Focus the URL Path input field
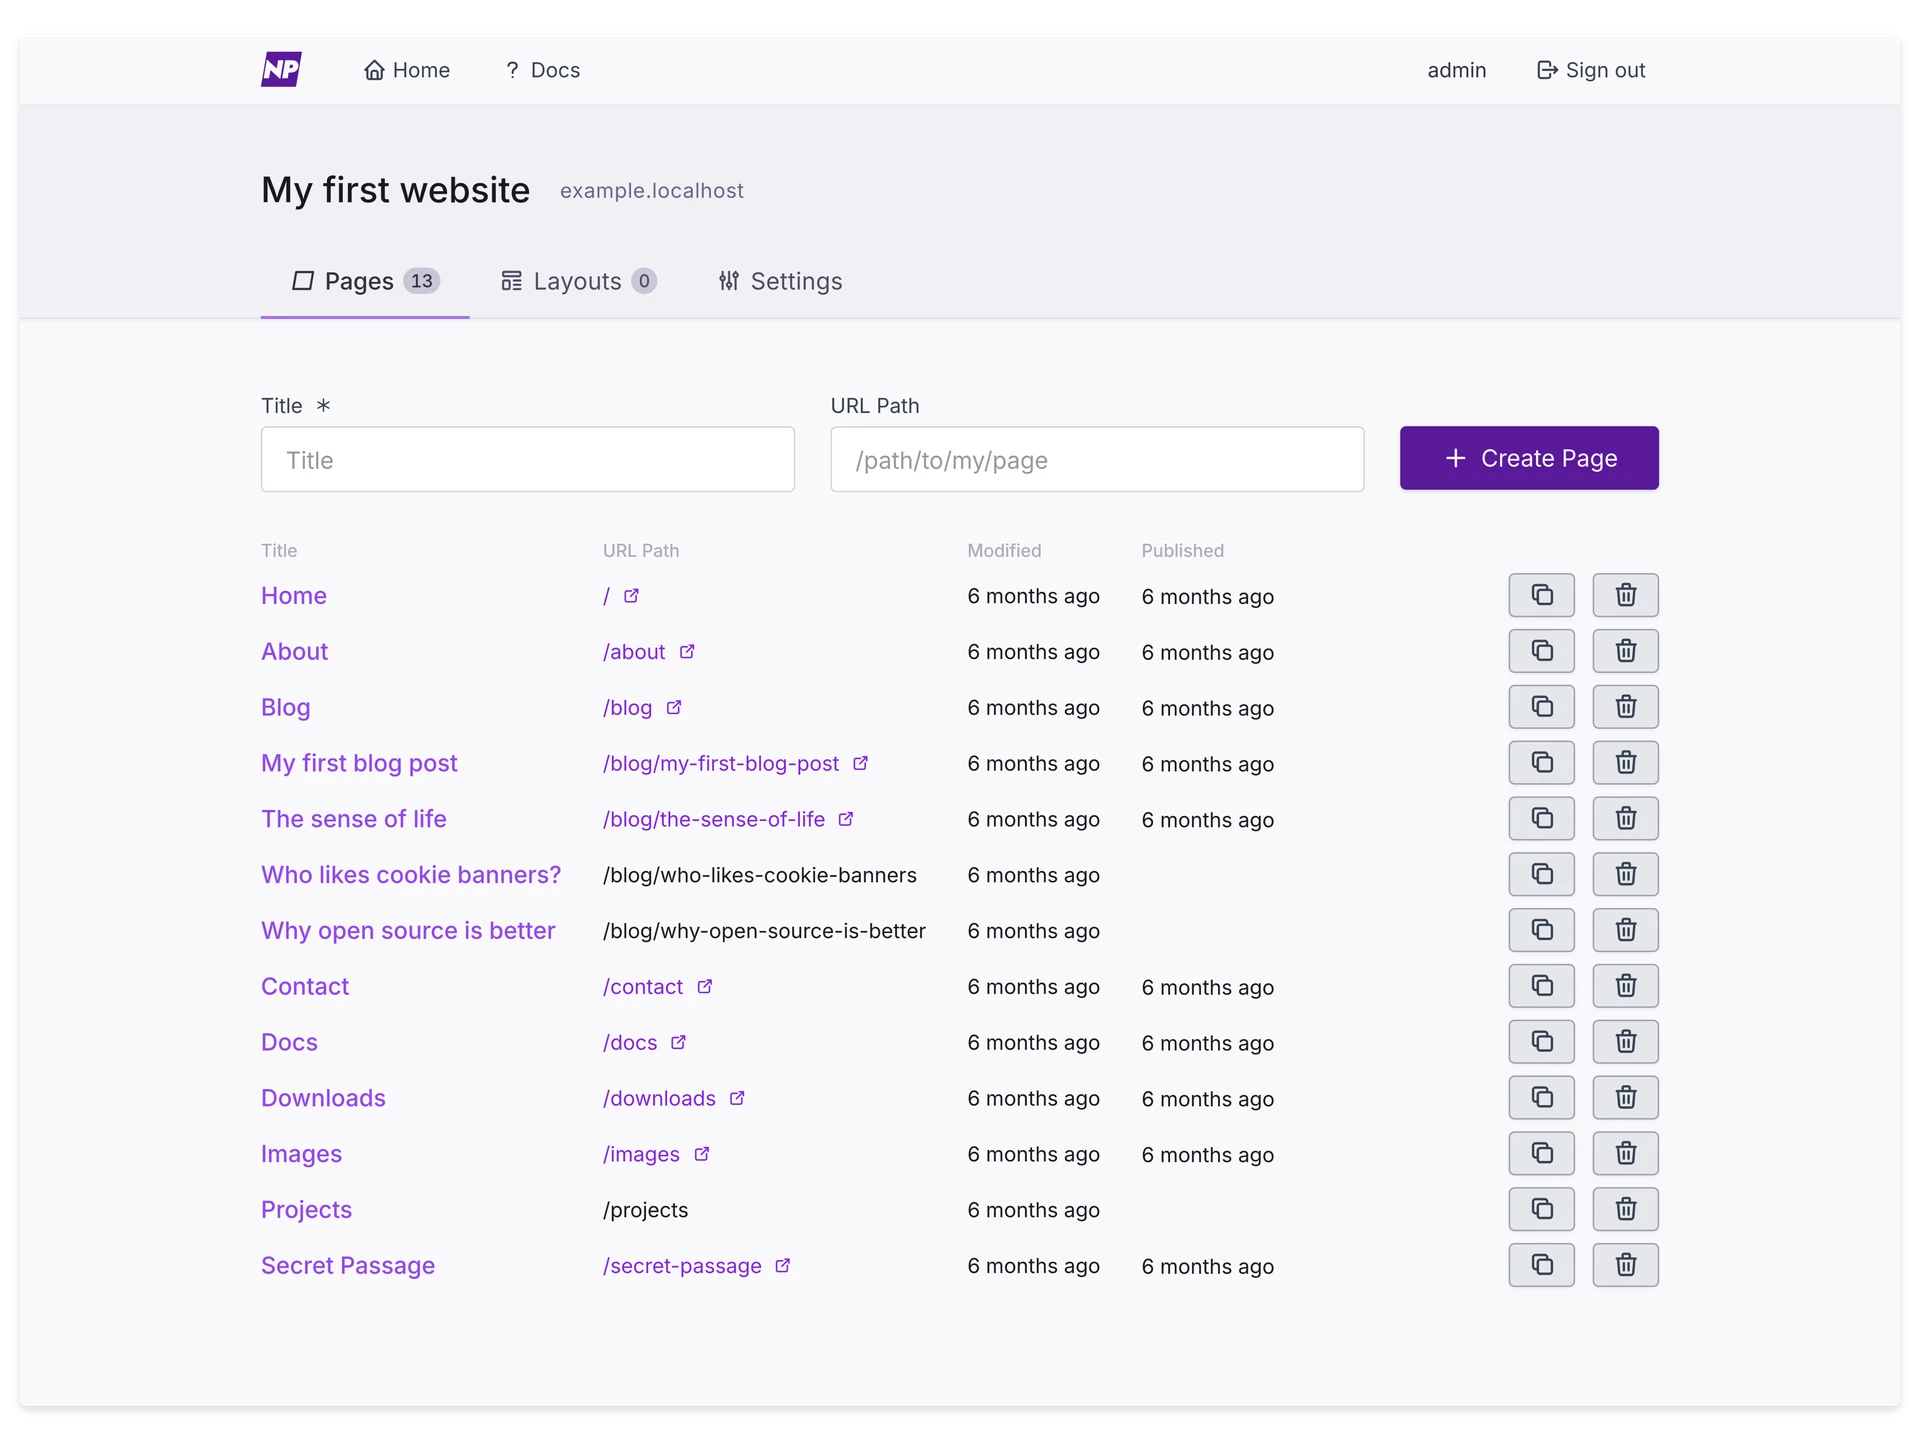The height and width of the screenshot is (1440, 1920). coord(1097,460)
